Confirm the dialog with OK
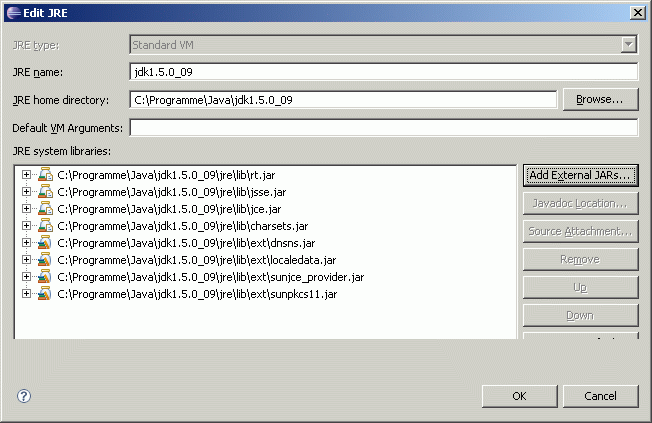Viewport: 652px width, 423px height. point(519,396)
